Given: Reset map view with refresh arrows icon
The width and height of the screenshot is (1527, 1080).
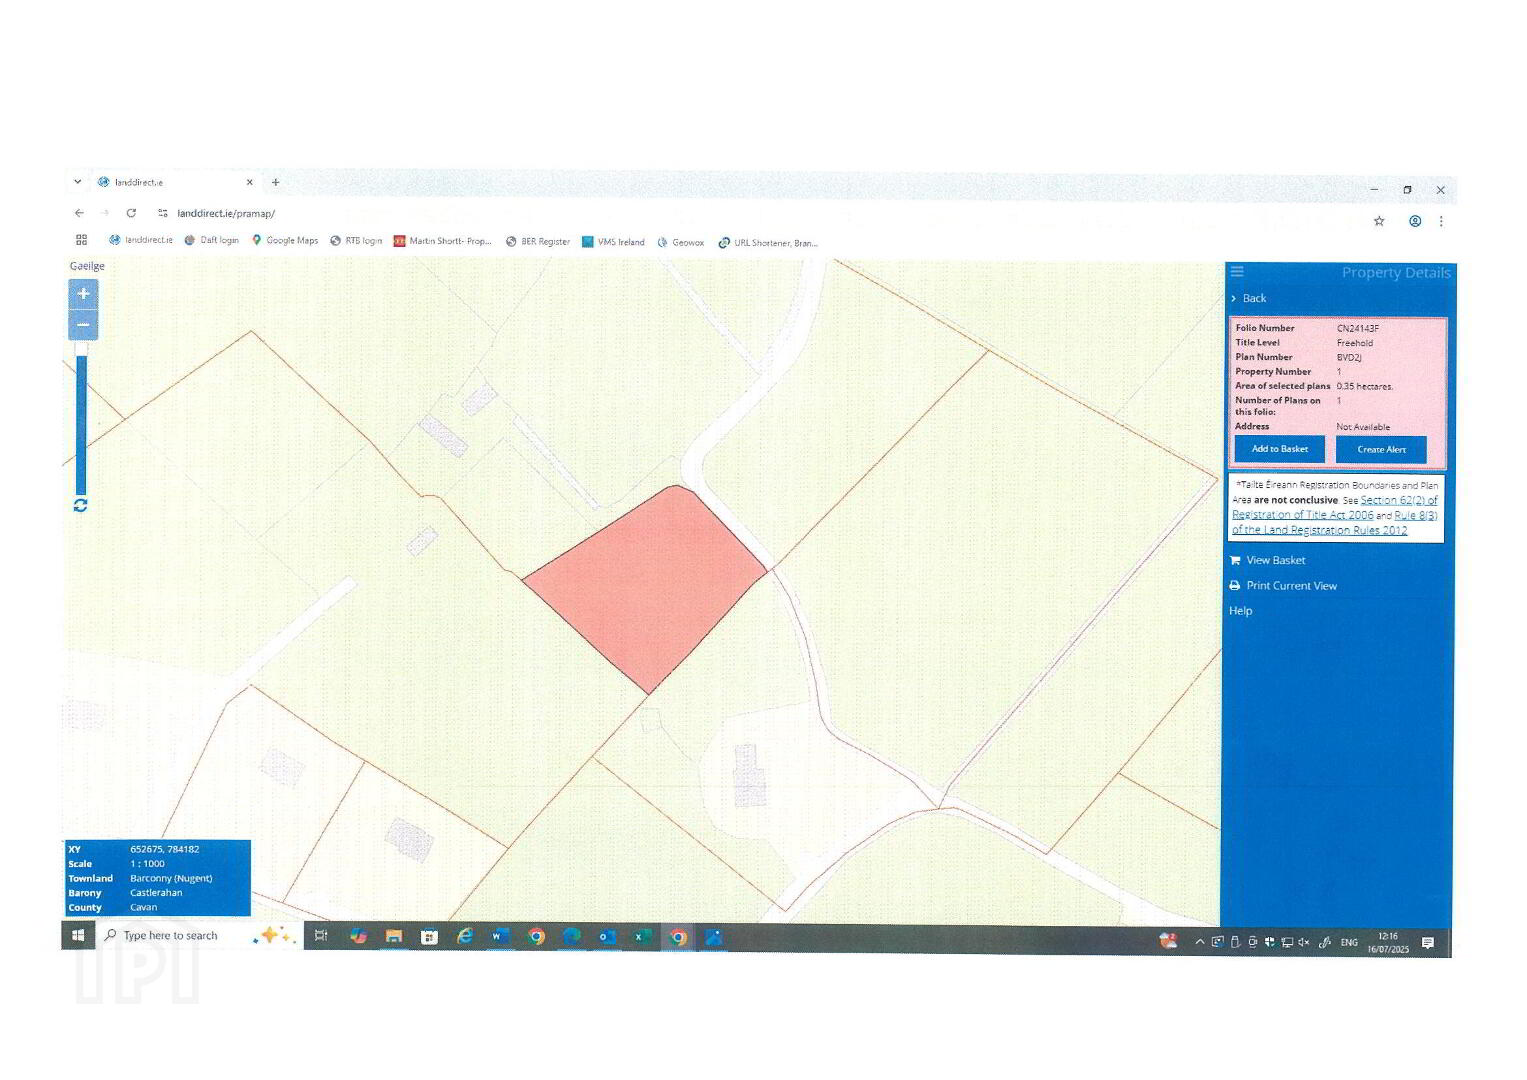Looking at the screenshot, I should pos(81,506).
